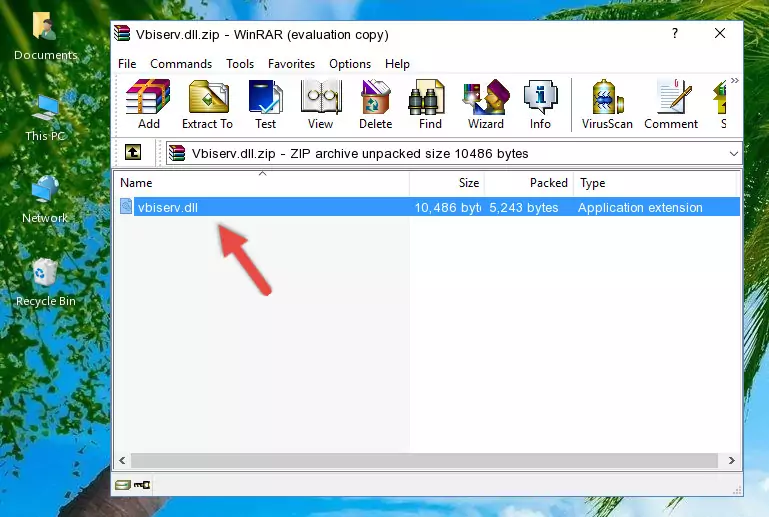This screenshot has height=517, width=769.
Task: Click the horizontal scrollbar left arrow
Action: pos(123,461)
